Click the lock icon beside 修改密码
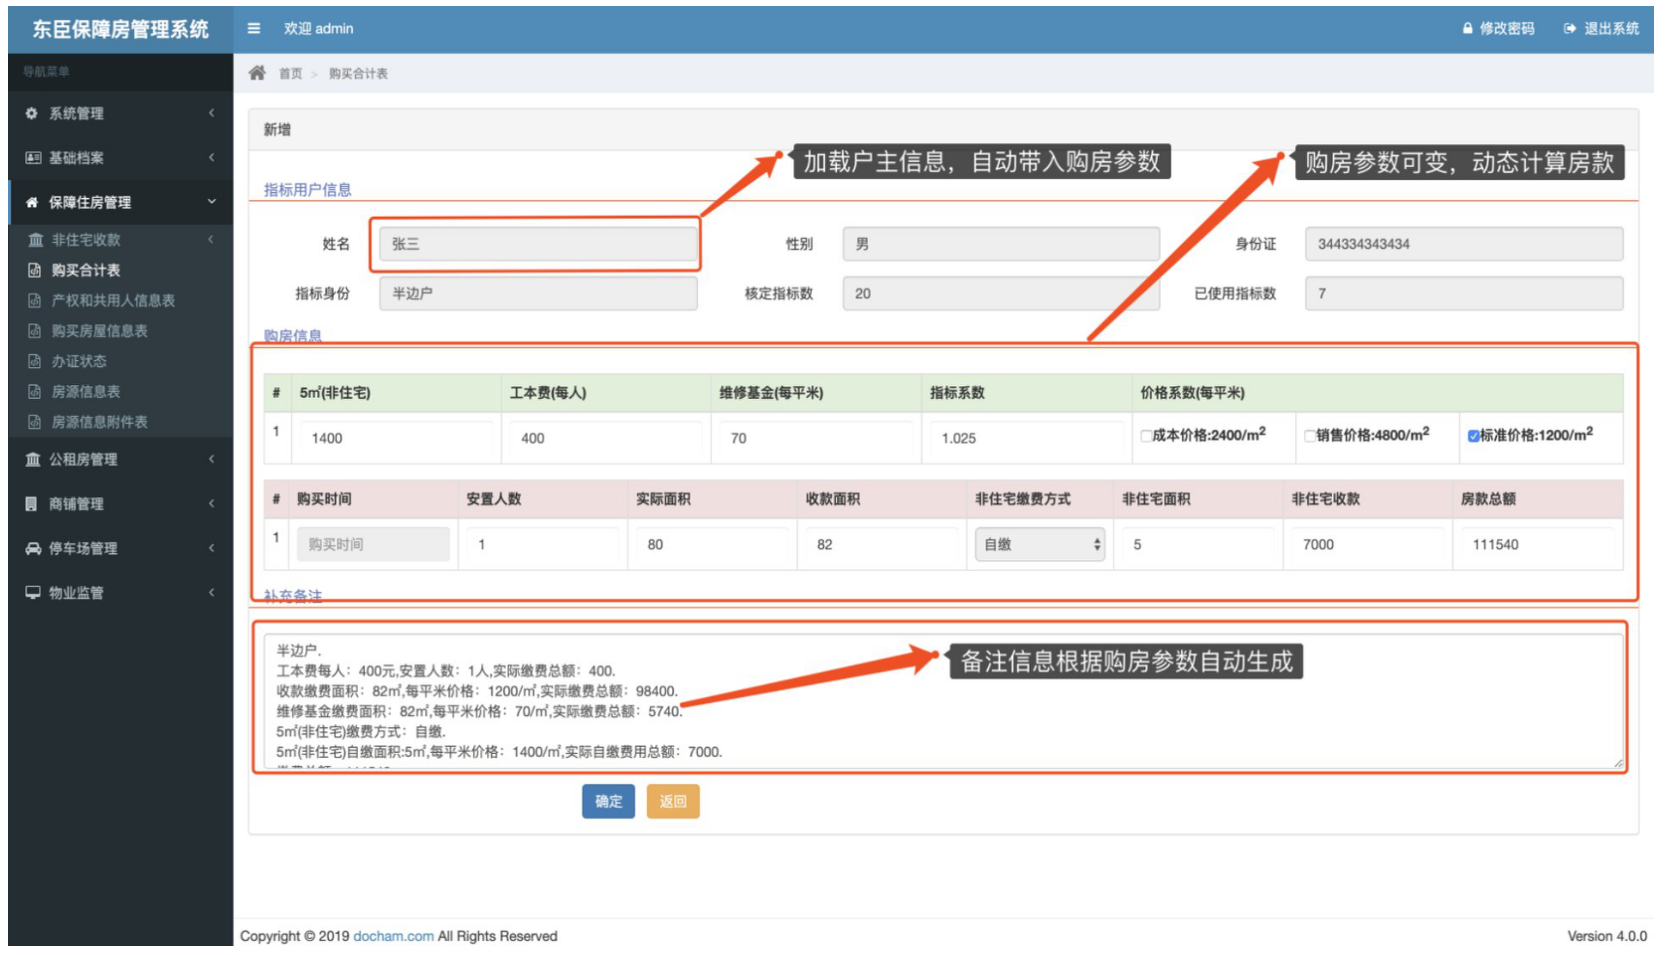The width and height of the screenshot is (1667, 955). click(1467, 29)
